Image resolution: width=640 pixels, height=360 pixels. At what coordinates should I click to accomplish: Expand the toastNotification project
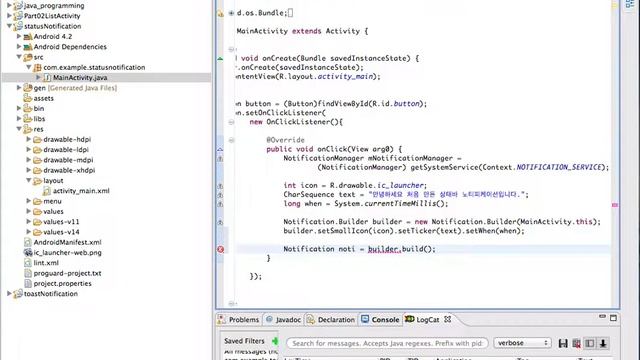9,293
